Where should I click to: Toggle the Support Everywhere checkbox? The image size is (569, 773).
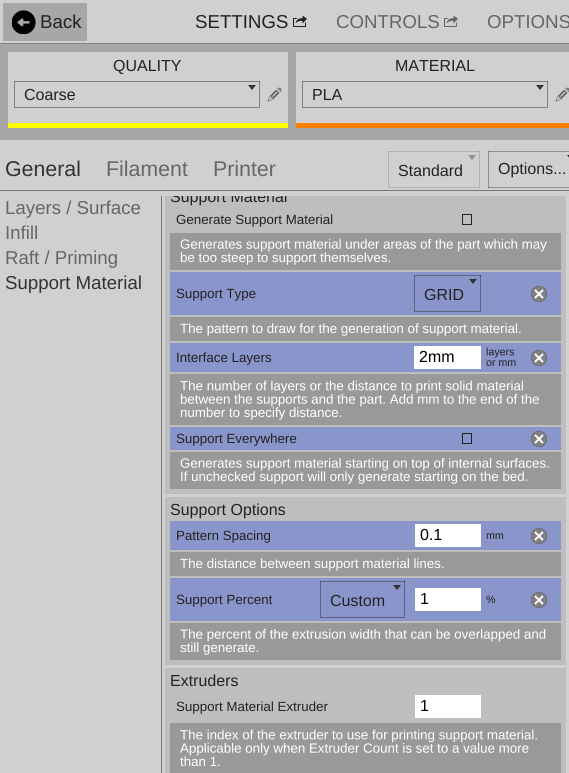(x=467, y=438)
